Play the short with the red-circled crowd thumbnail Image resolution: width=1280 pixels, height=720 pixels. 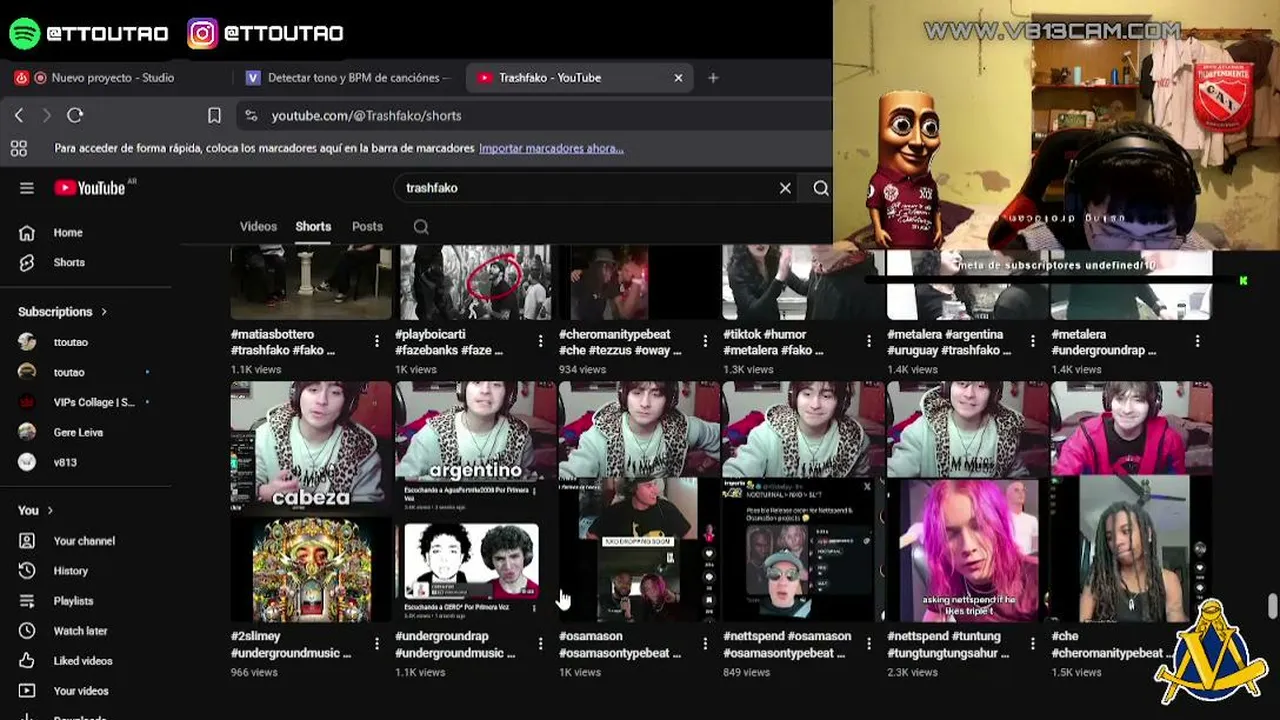tap(475, 283)
